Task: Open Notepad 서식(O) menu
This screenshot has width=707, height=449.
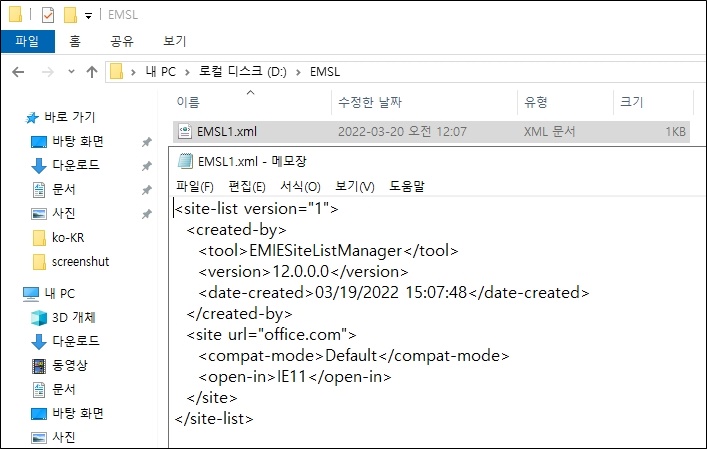Action: tap(300, 186)
